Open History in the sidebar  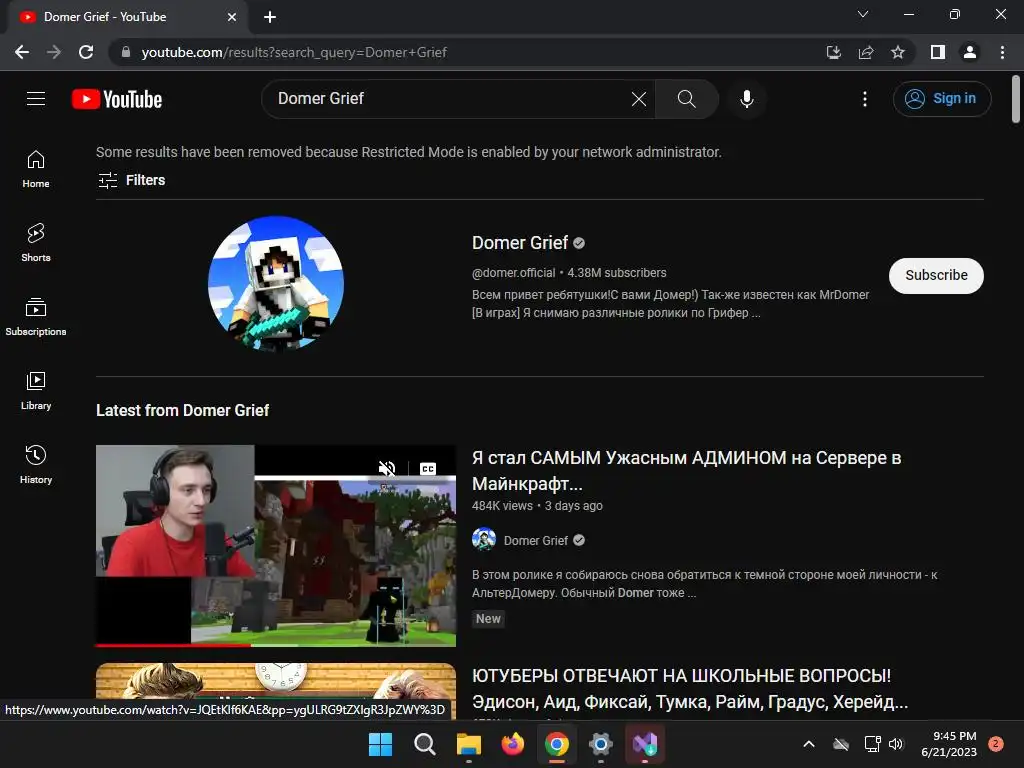click(x=36, y=464)
